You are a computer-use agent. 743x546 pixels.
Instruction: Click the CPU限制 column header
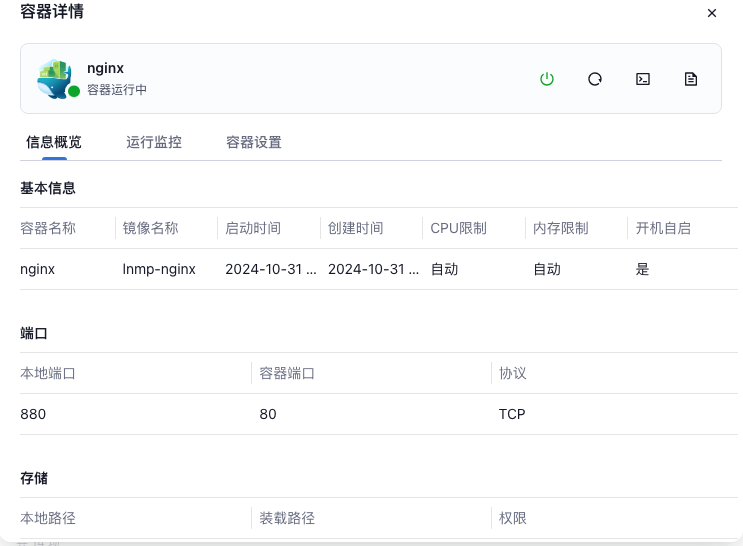point(458,228)
